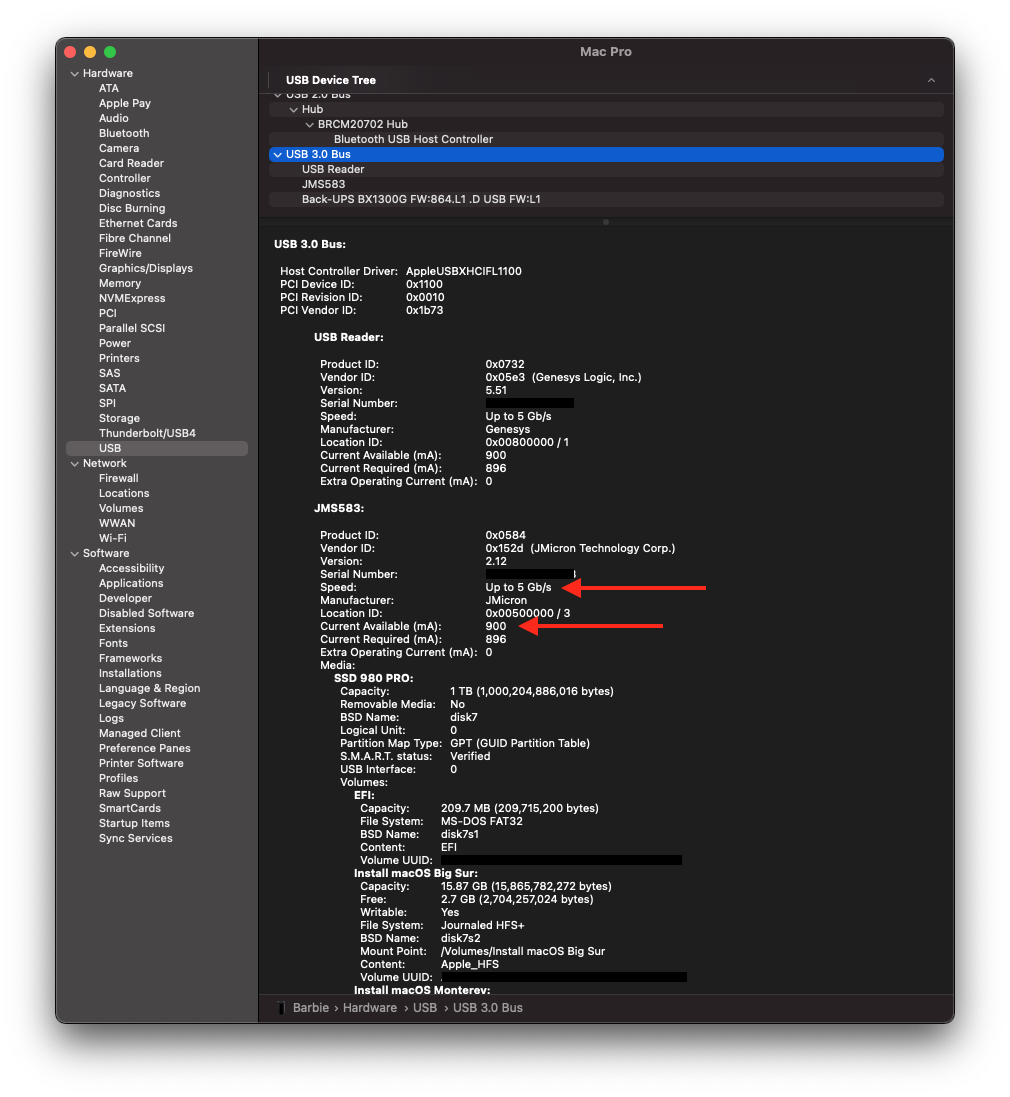Select Fibre Channel in sidebar
The width and height of the screenshot is (1010, 1097).
tap(134, 239)
